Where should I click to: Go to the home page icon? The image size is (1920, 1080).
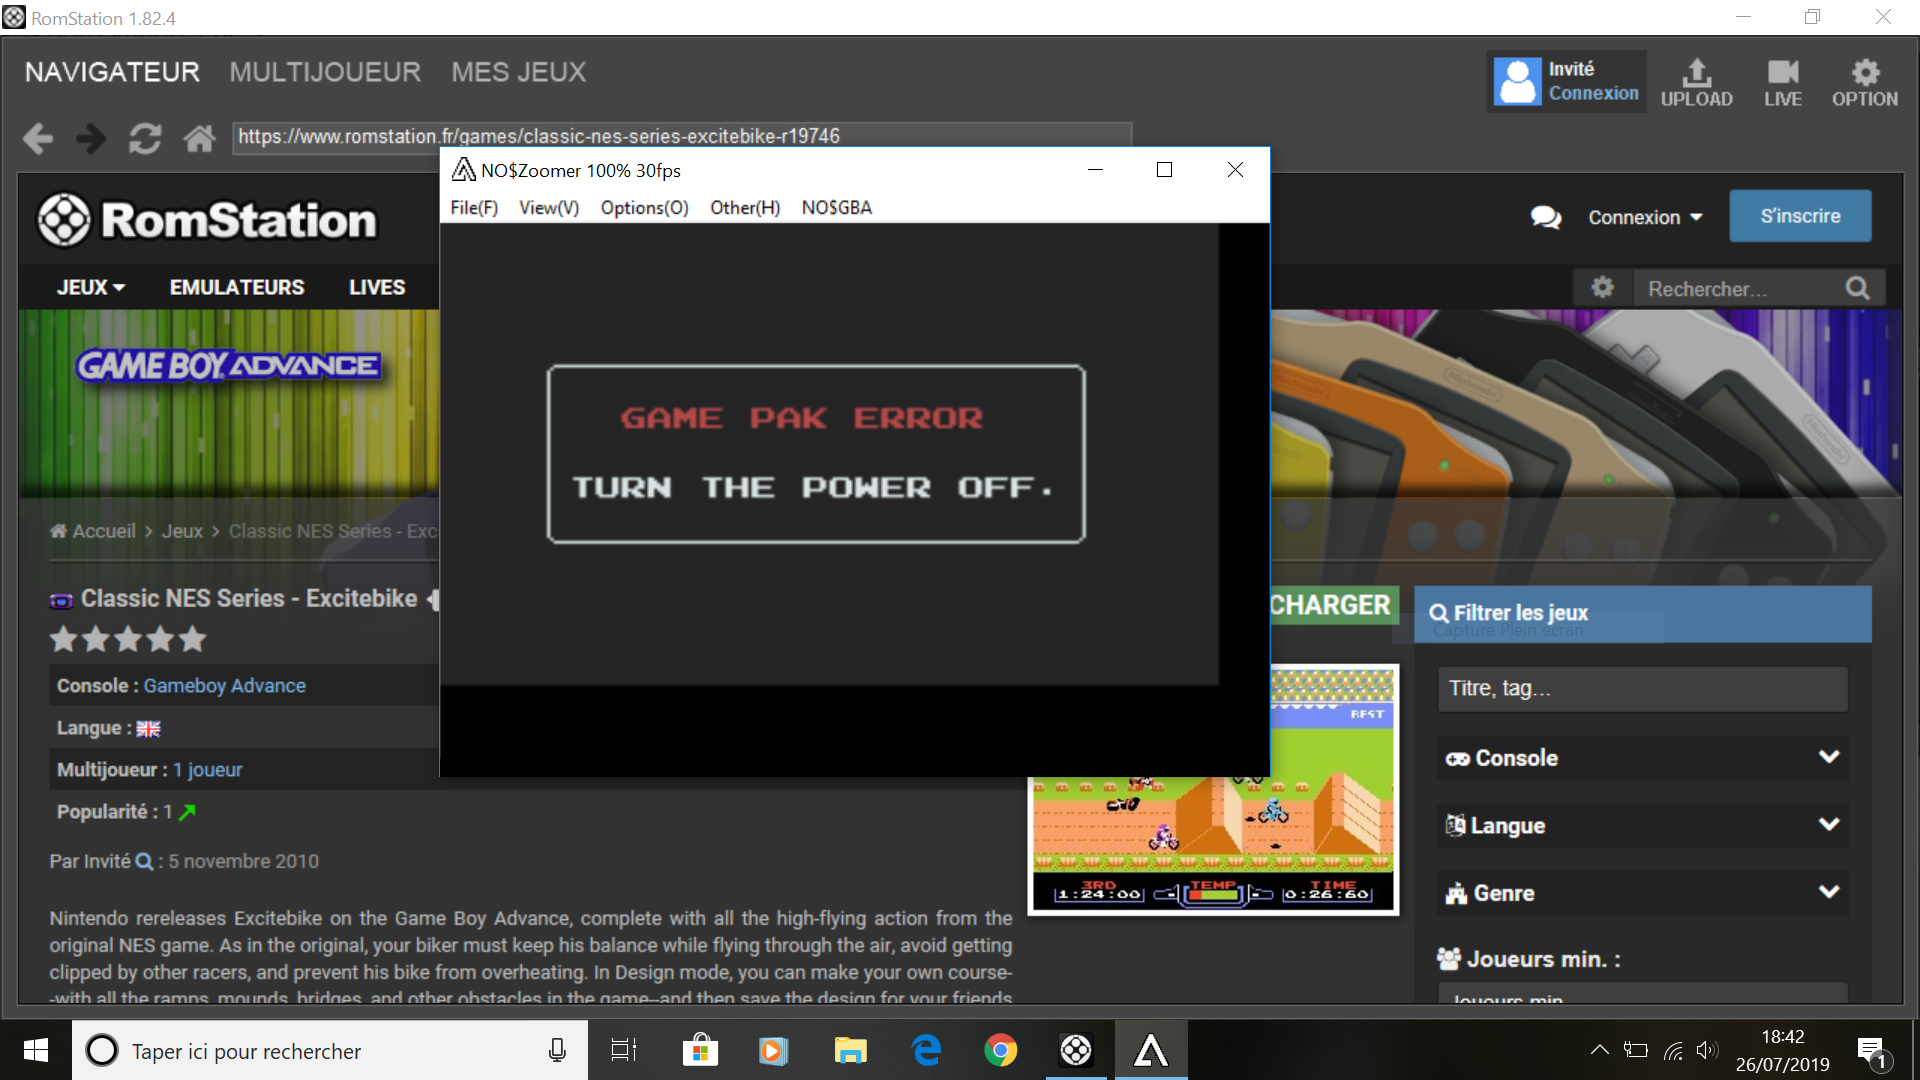pos(199,138)
